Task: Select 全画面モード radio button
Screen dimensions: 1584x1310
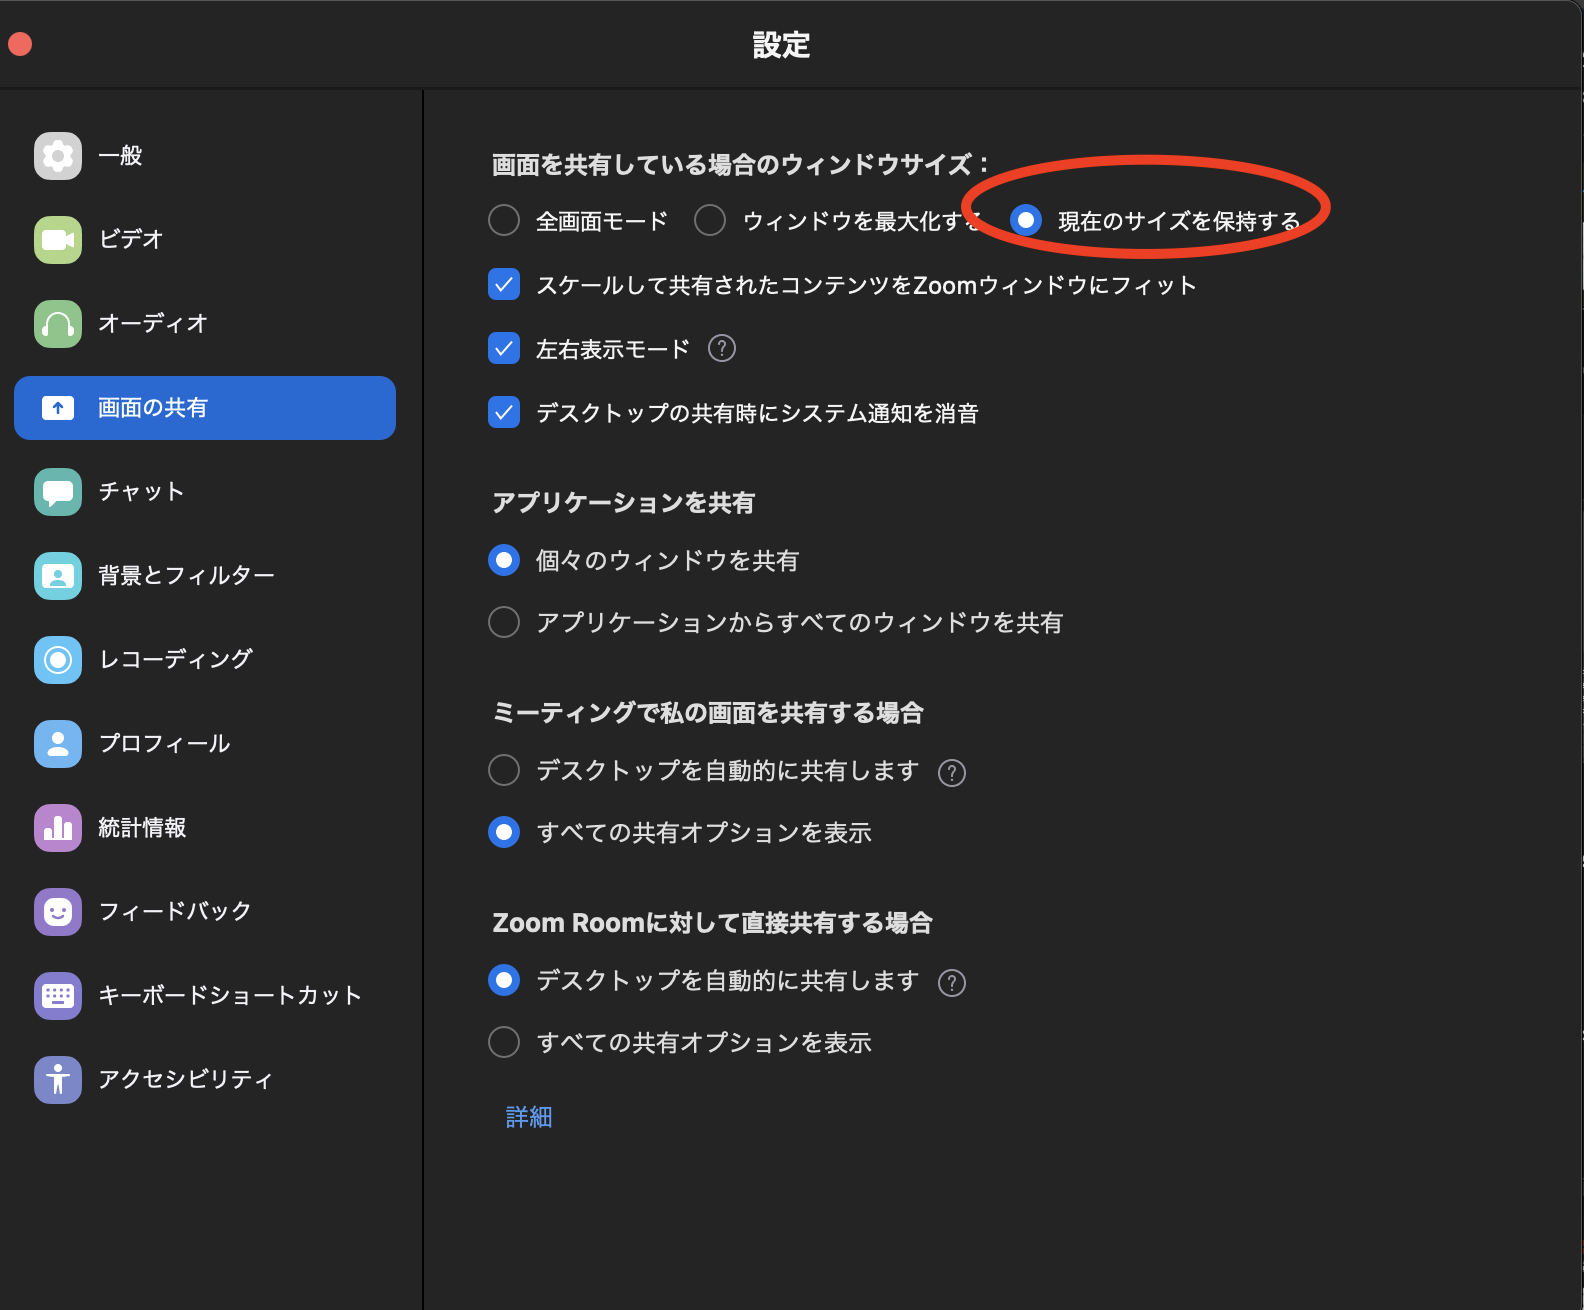Action: 504,220
